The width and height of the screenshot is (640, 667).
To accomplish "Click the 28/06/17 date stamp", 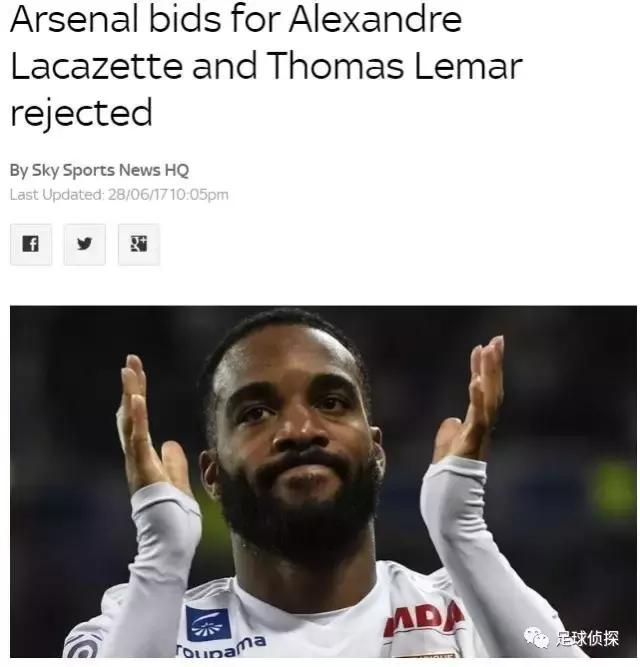I will tap(139, 195).
